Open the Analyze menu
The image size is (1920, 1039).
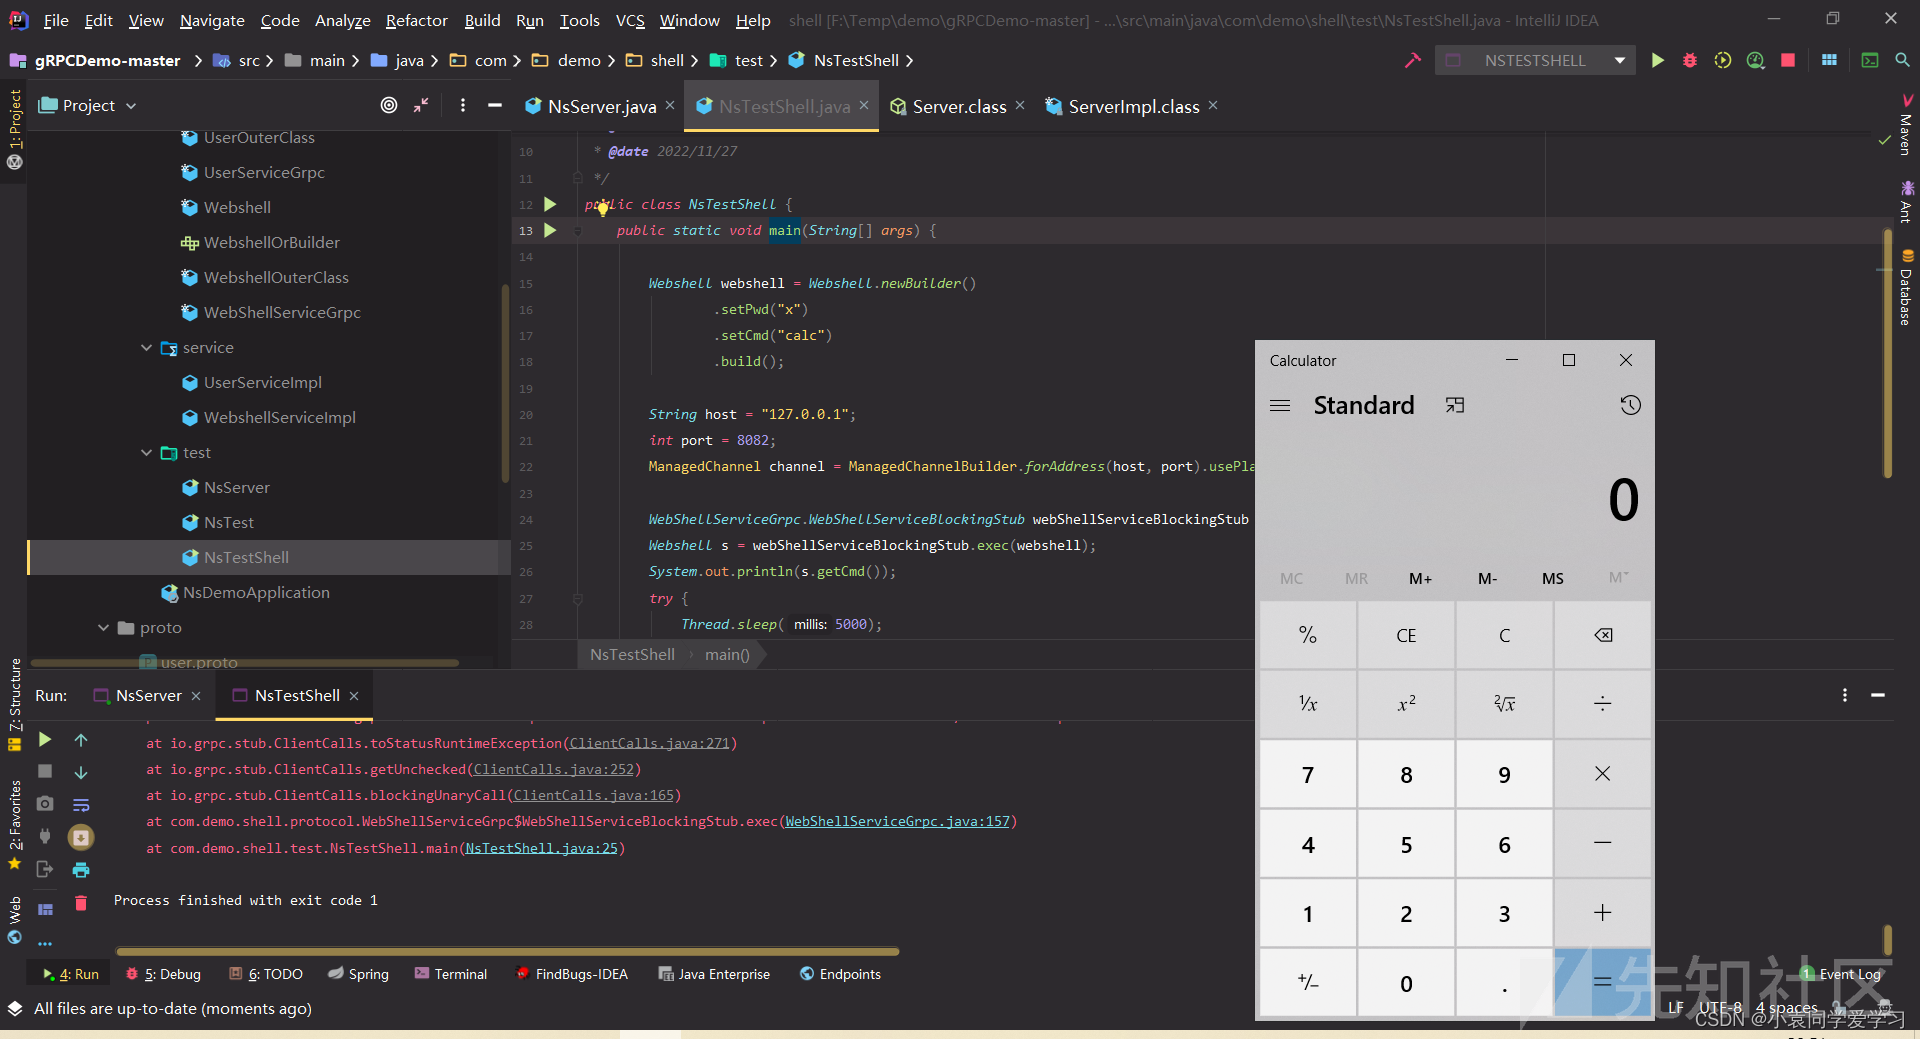coord(342,20)
